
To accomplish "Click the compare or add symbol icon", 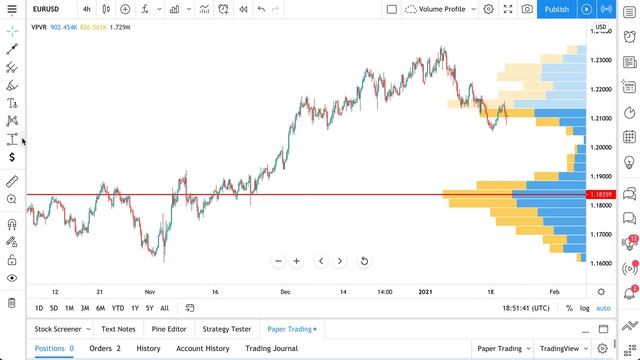I will point(125,9).
